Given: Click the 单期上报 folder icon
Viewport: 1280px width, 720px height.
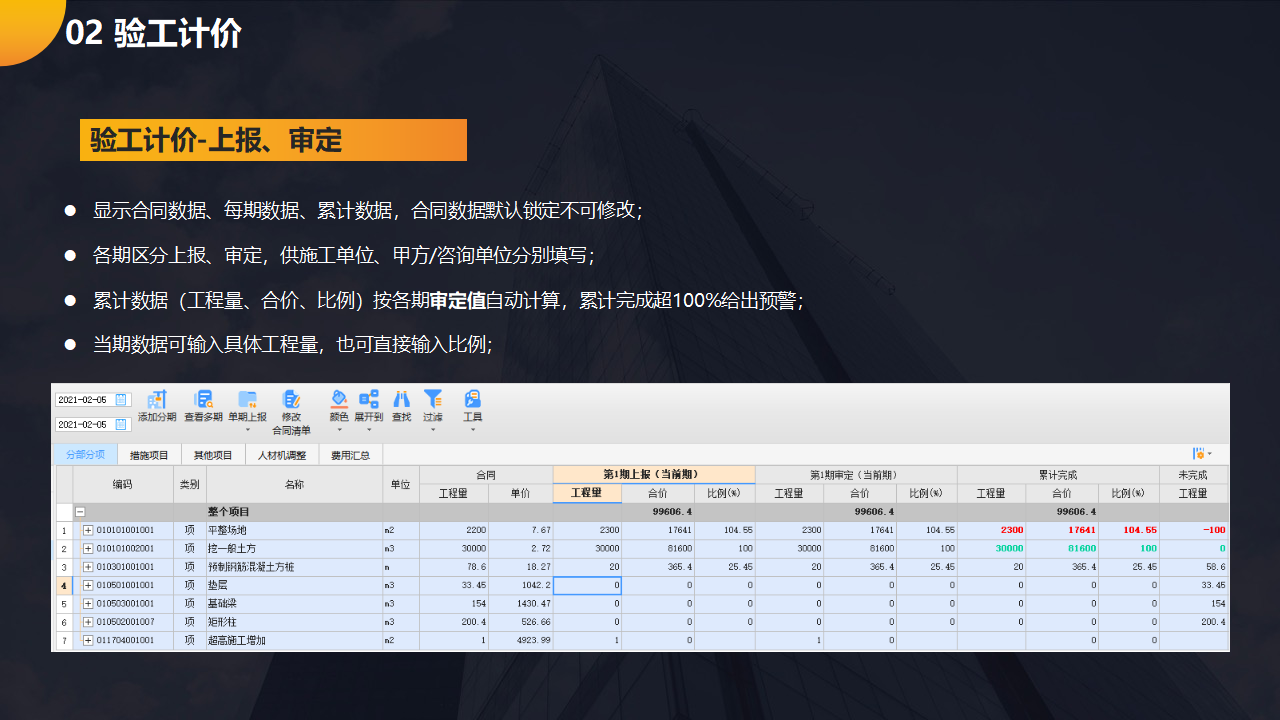Looking at the screenshot, I should coord(247,399).
